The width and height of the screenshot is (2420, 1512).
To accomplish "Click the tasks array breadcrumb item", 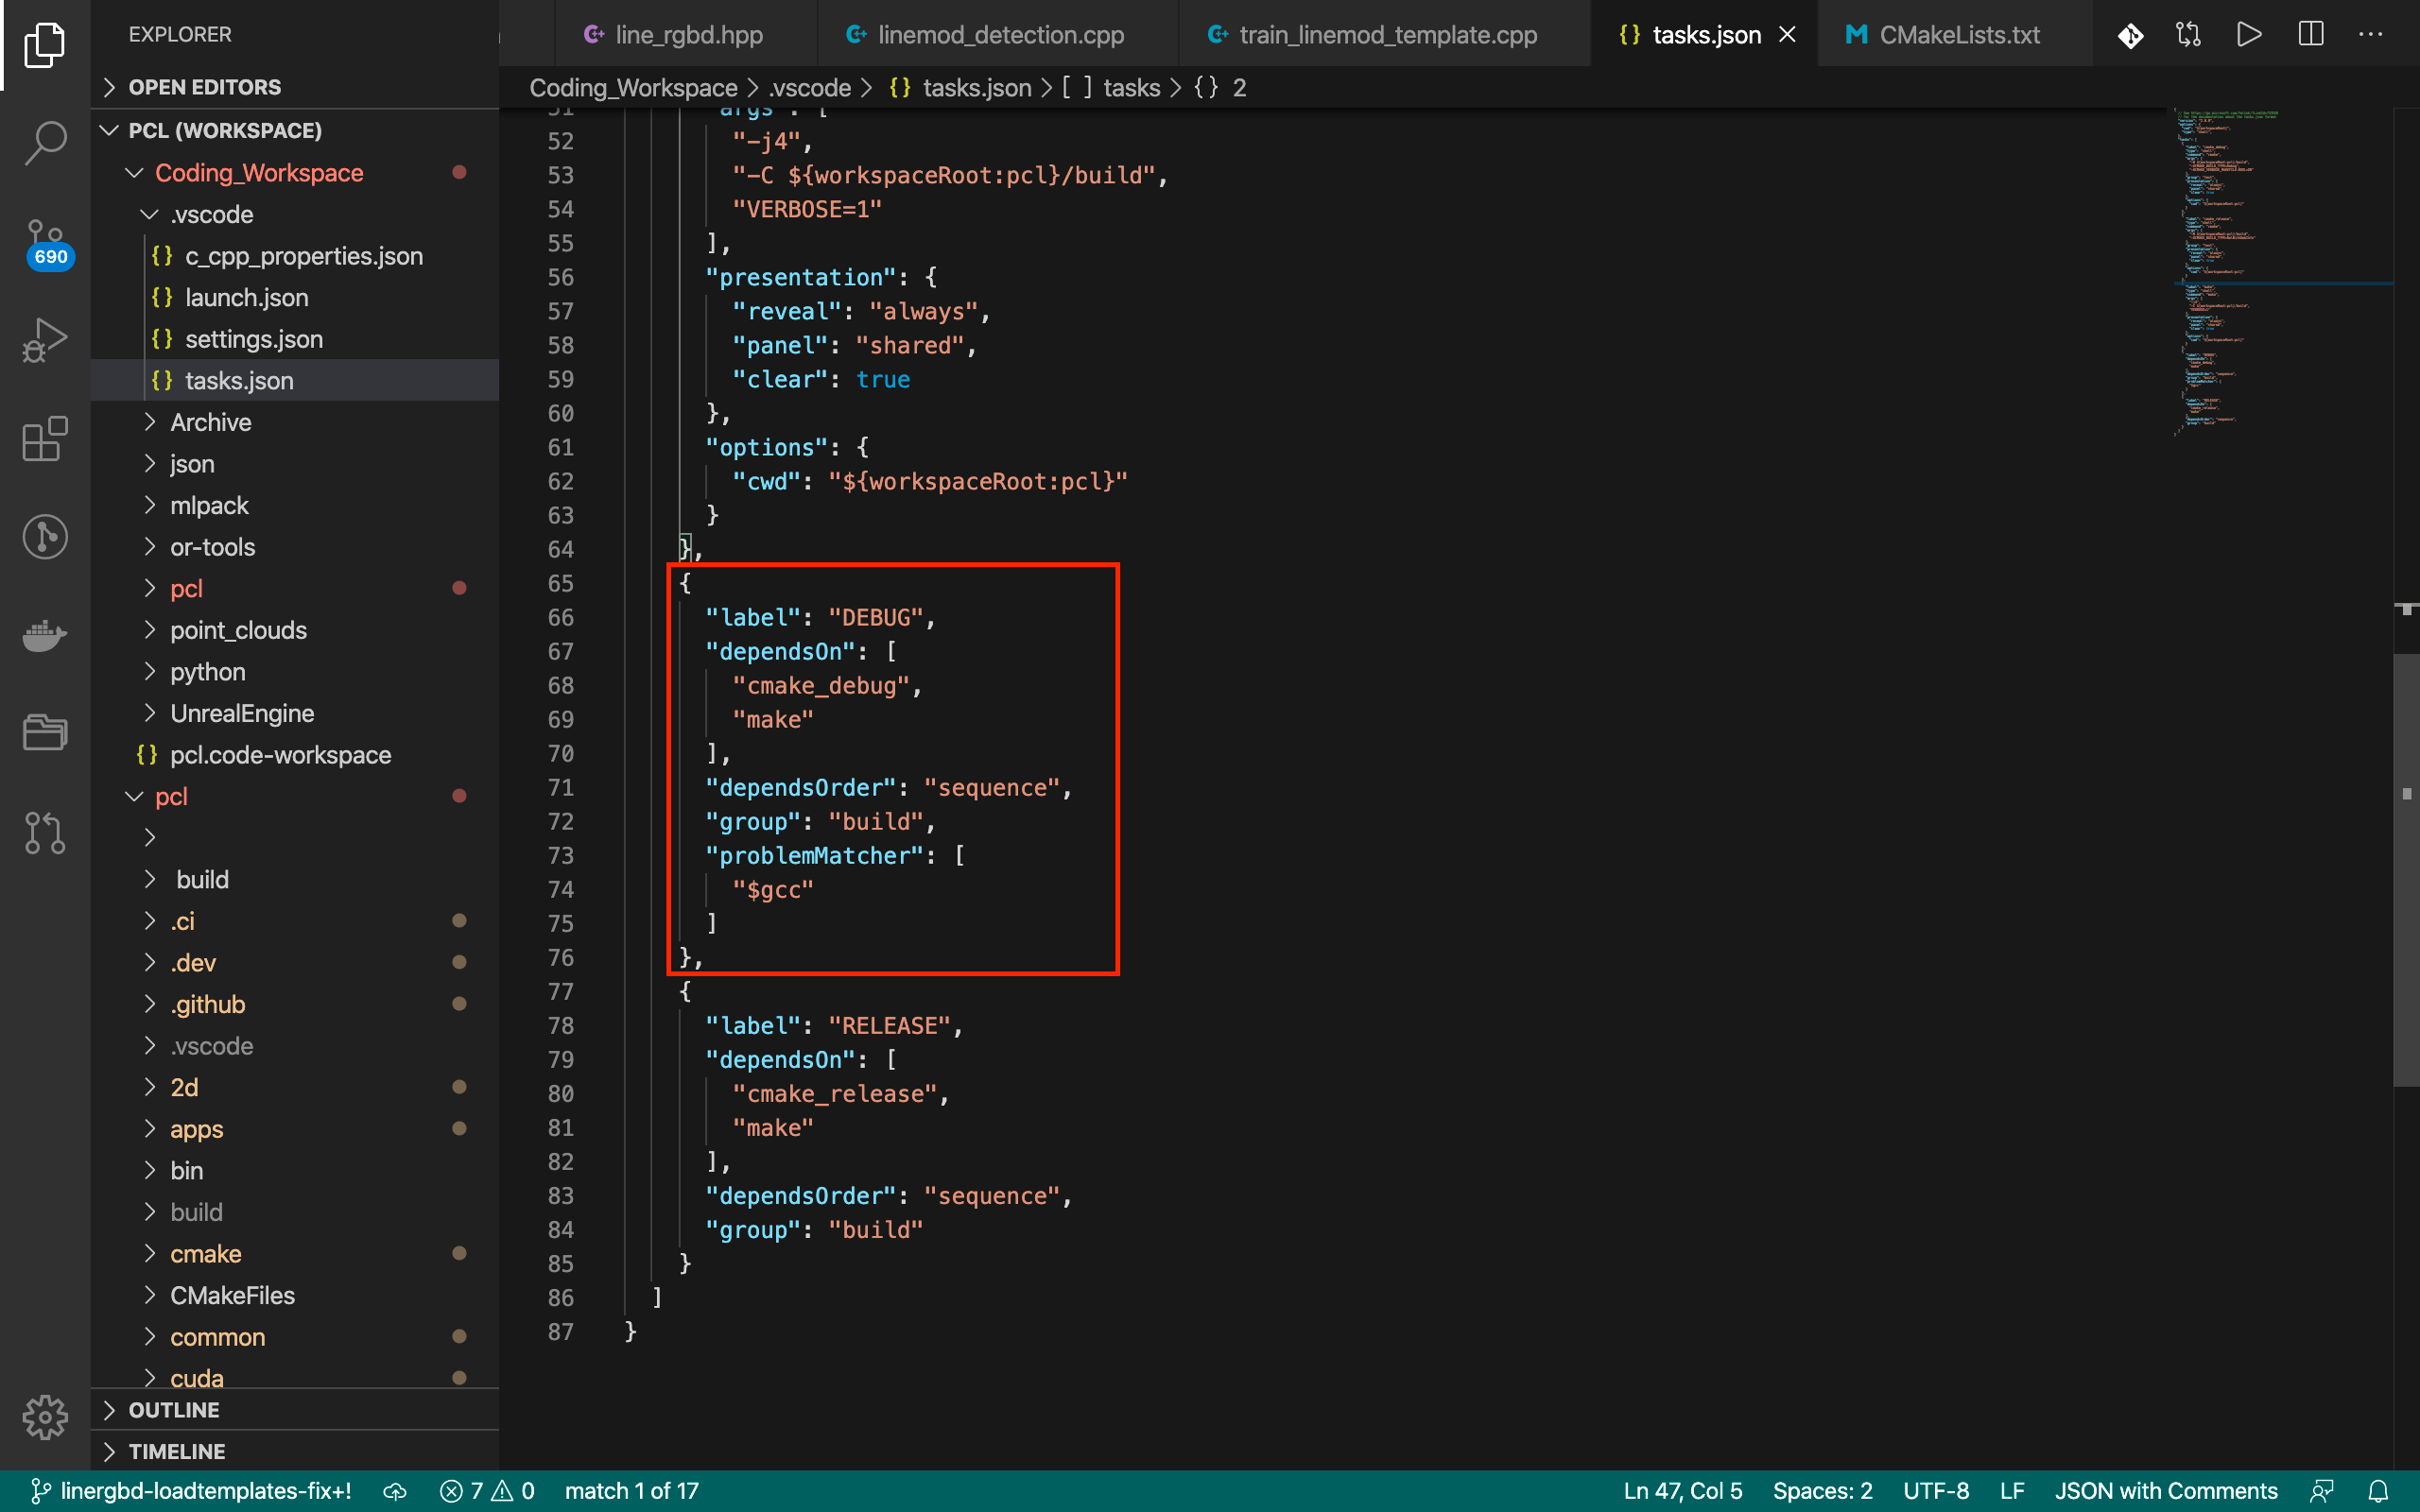I will [x=1111, y=88].
